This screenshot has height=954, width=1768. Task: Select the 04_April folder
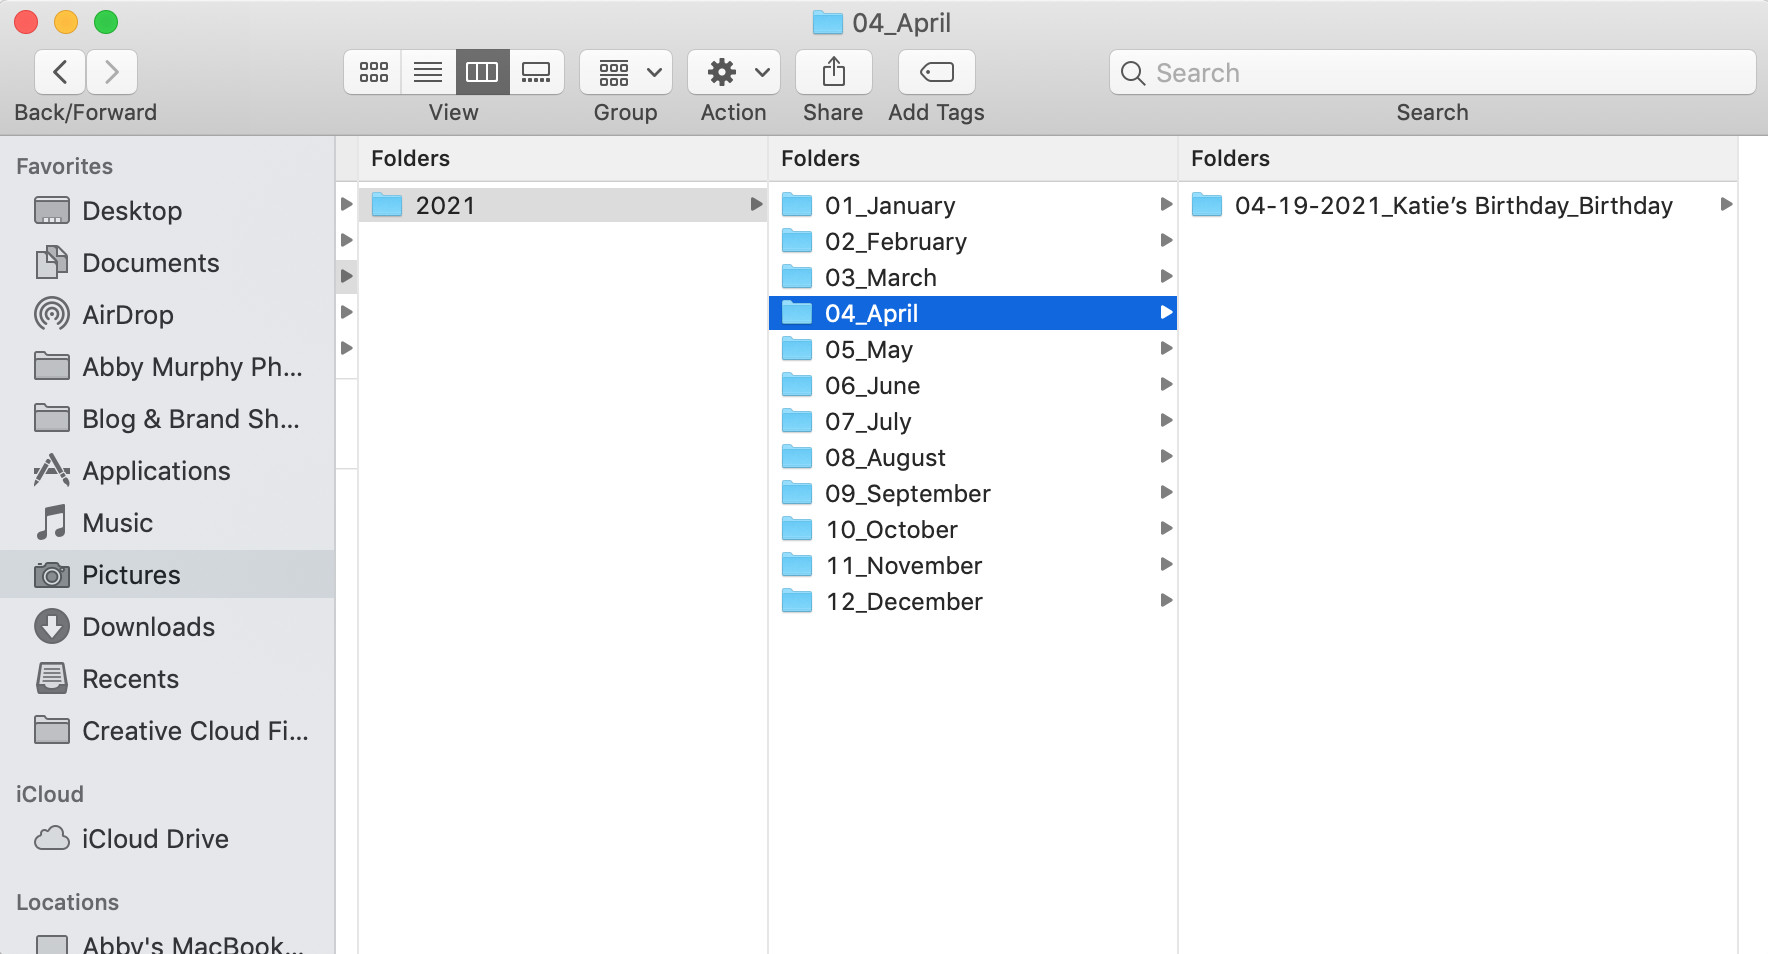[973, 313]
